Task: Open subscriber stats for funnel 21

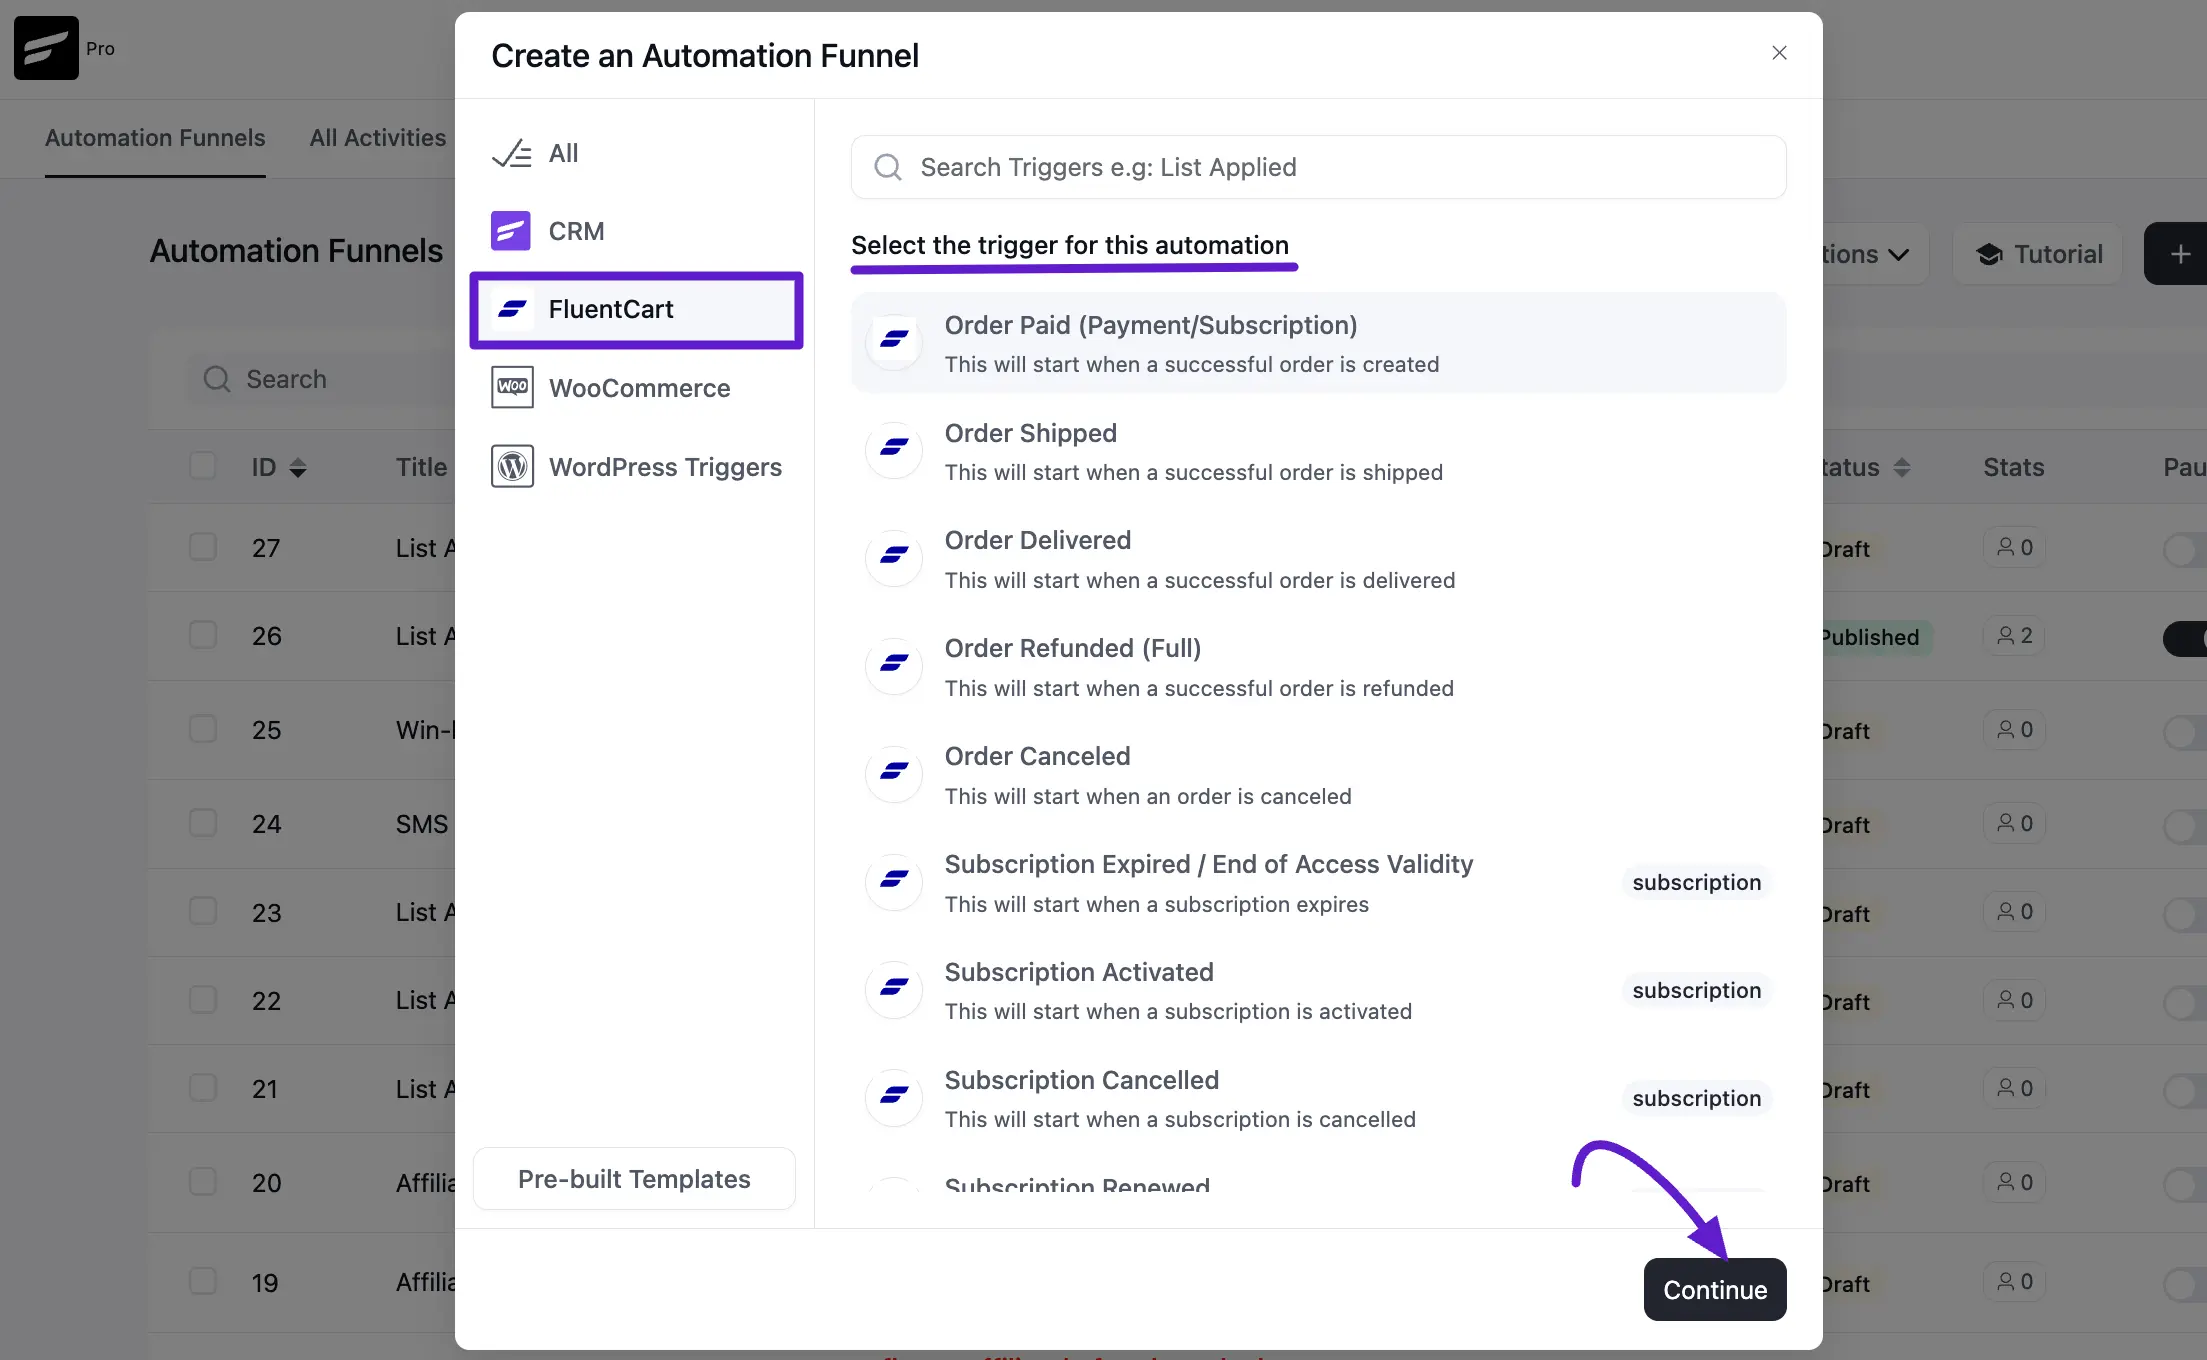Action: point(2014,1088)
